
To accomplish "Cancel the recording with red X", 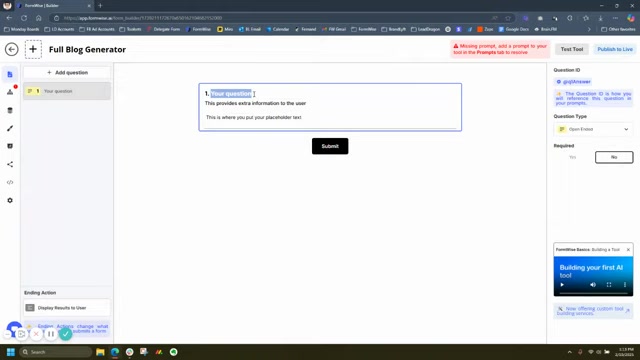I will tap(36, 334).
